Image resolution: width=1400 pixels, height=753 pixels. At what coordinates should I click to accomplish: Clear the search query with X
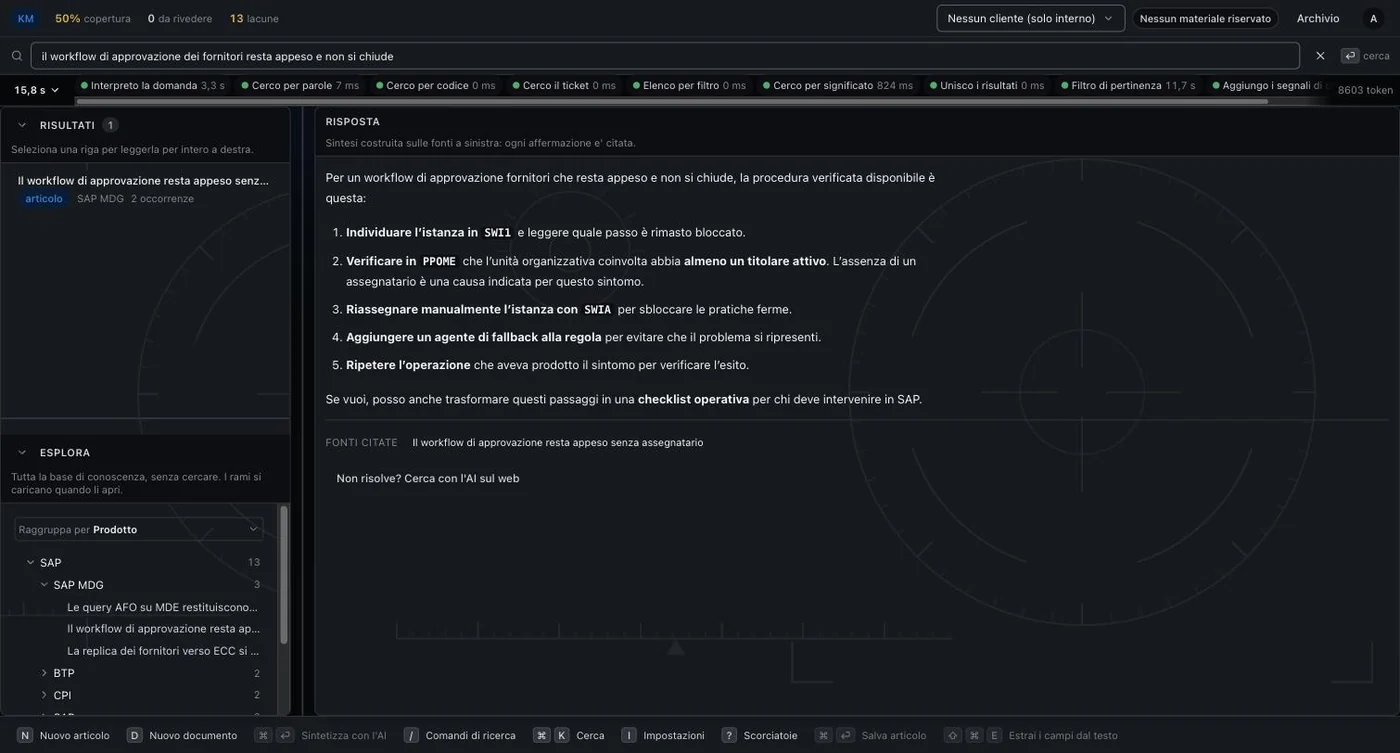pos(1320,56)
